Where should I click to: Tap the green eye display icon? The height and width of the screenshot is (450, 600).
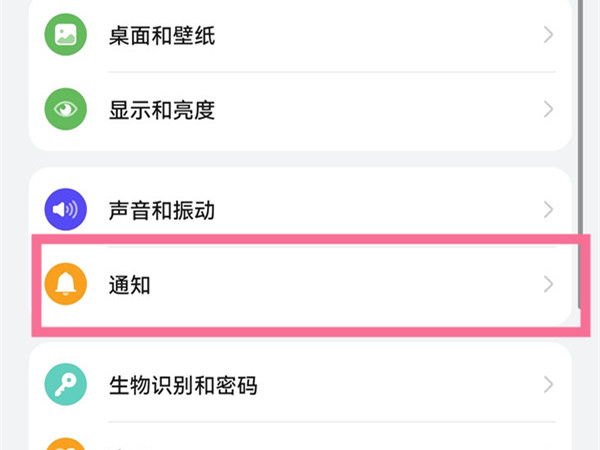click(x=66, y=108)
